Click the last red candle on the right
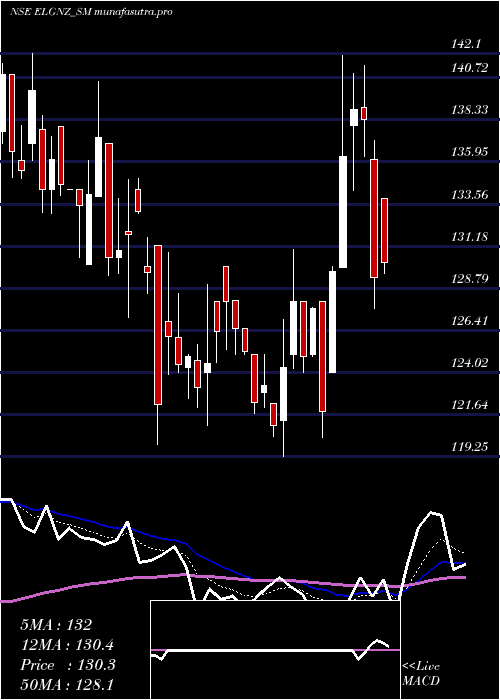 384,230
